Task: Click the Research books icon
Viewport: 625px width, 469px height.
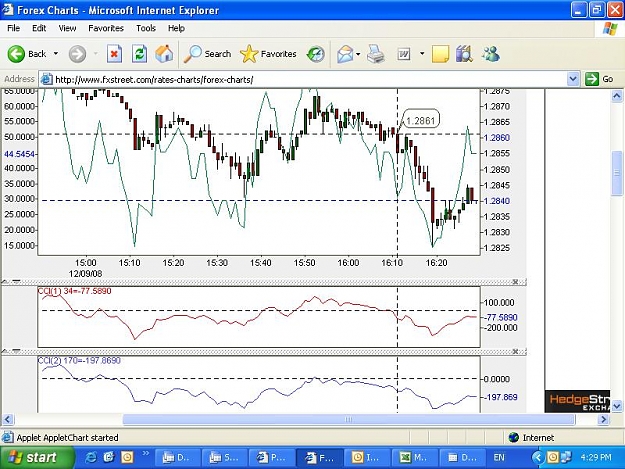Action: [464, 54]
